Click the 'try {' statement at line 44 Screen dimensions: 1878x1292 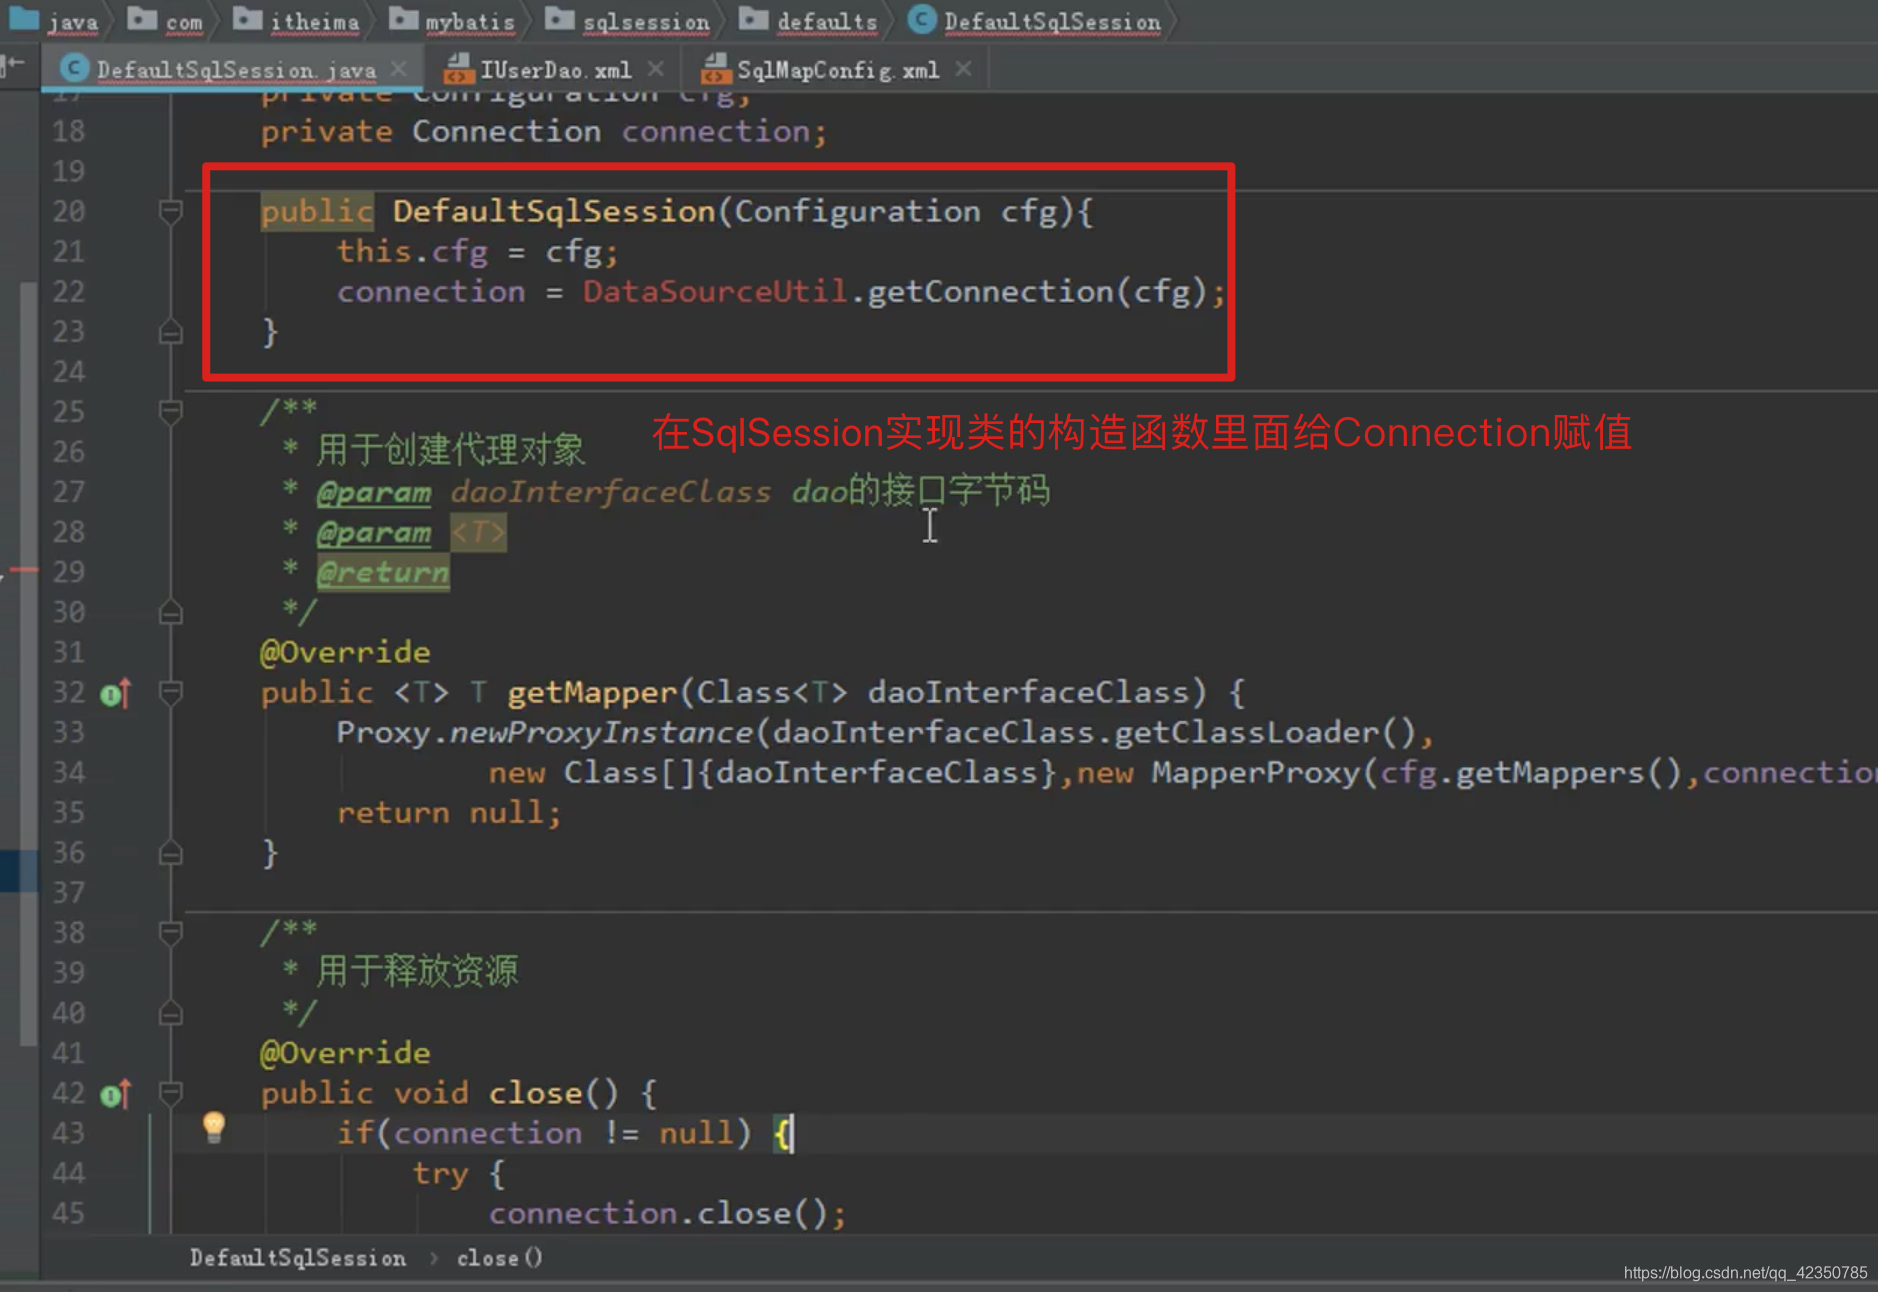click(459, 1173)
